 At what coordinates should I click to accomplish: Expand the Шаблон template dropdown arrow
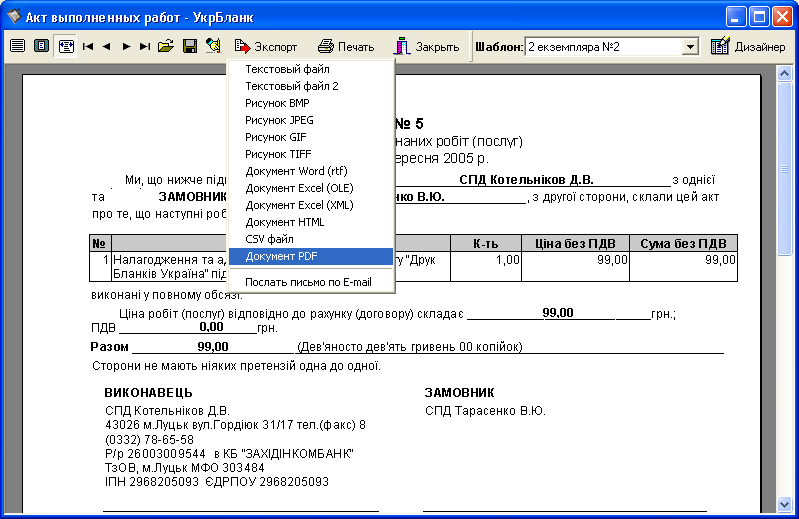tap(690, 47)
